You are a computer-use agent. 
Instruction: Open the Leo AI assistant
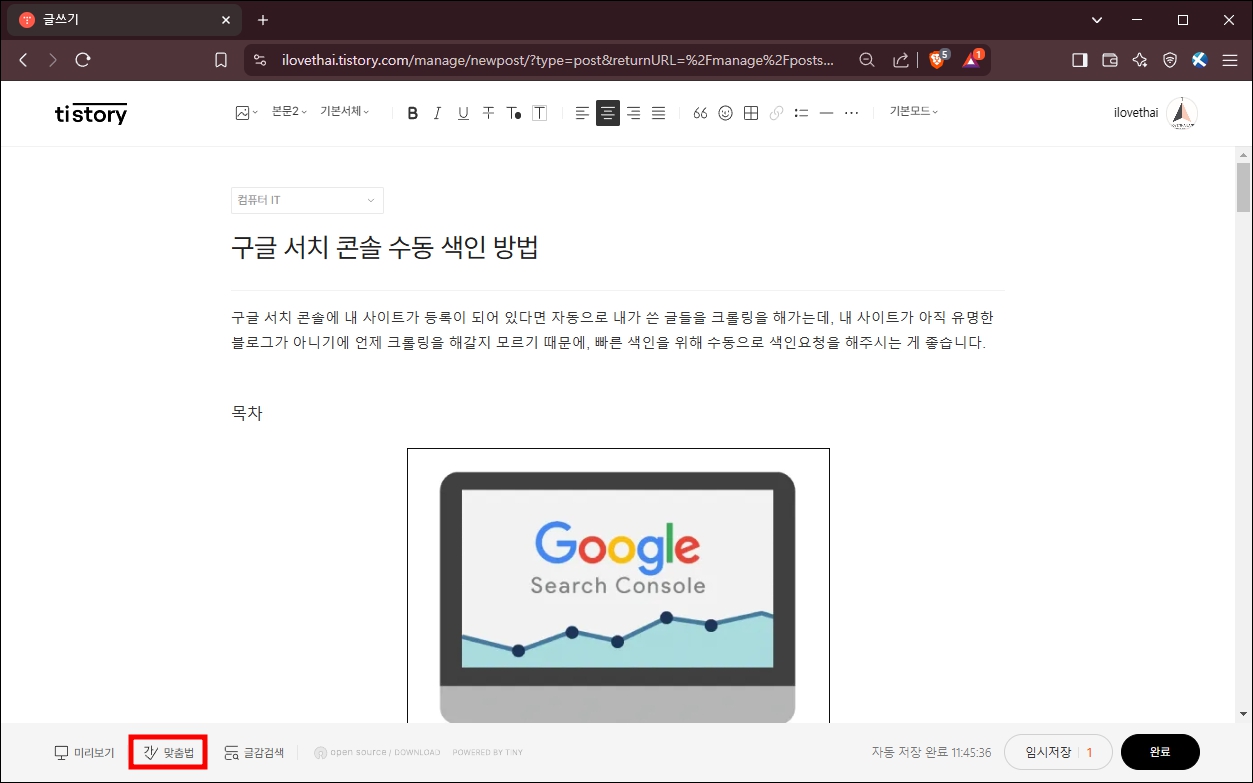point(1139,60)
